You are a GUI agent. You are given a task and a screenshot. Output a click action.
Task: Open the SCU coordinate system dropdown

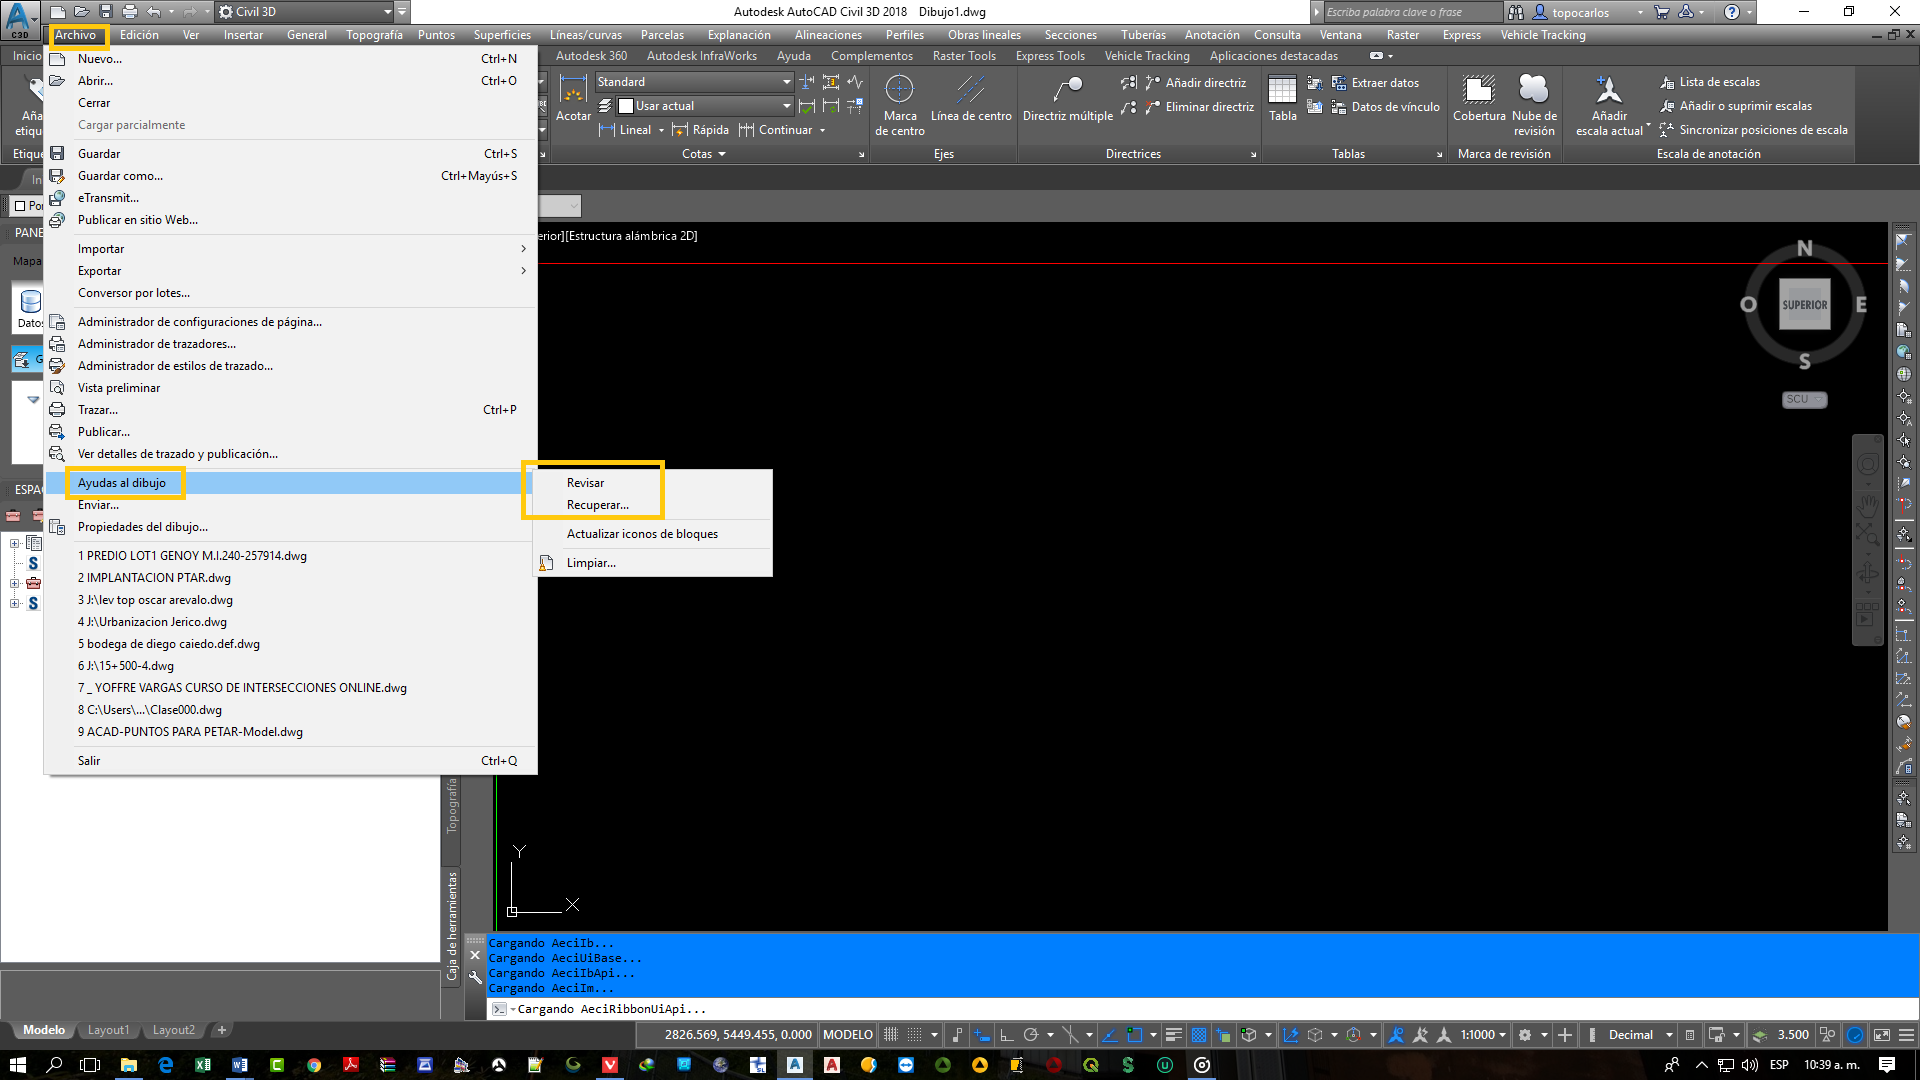click(x=1804, y=399)
